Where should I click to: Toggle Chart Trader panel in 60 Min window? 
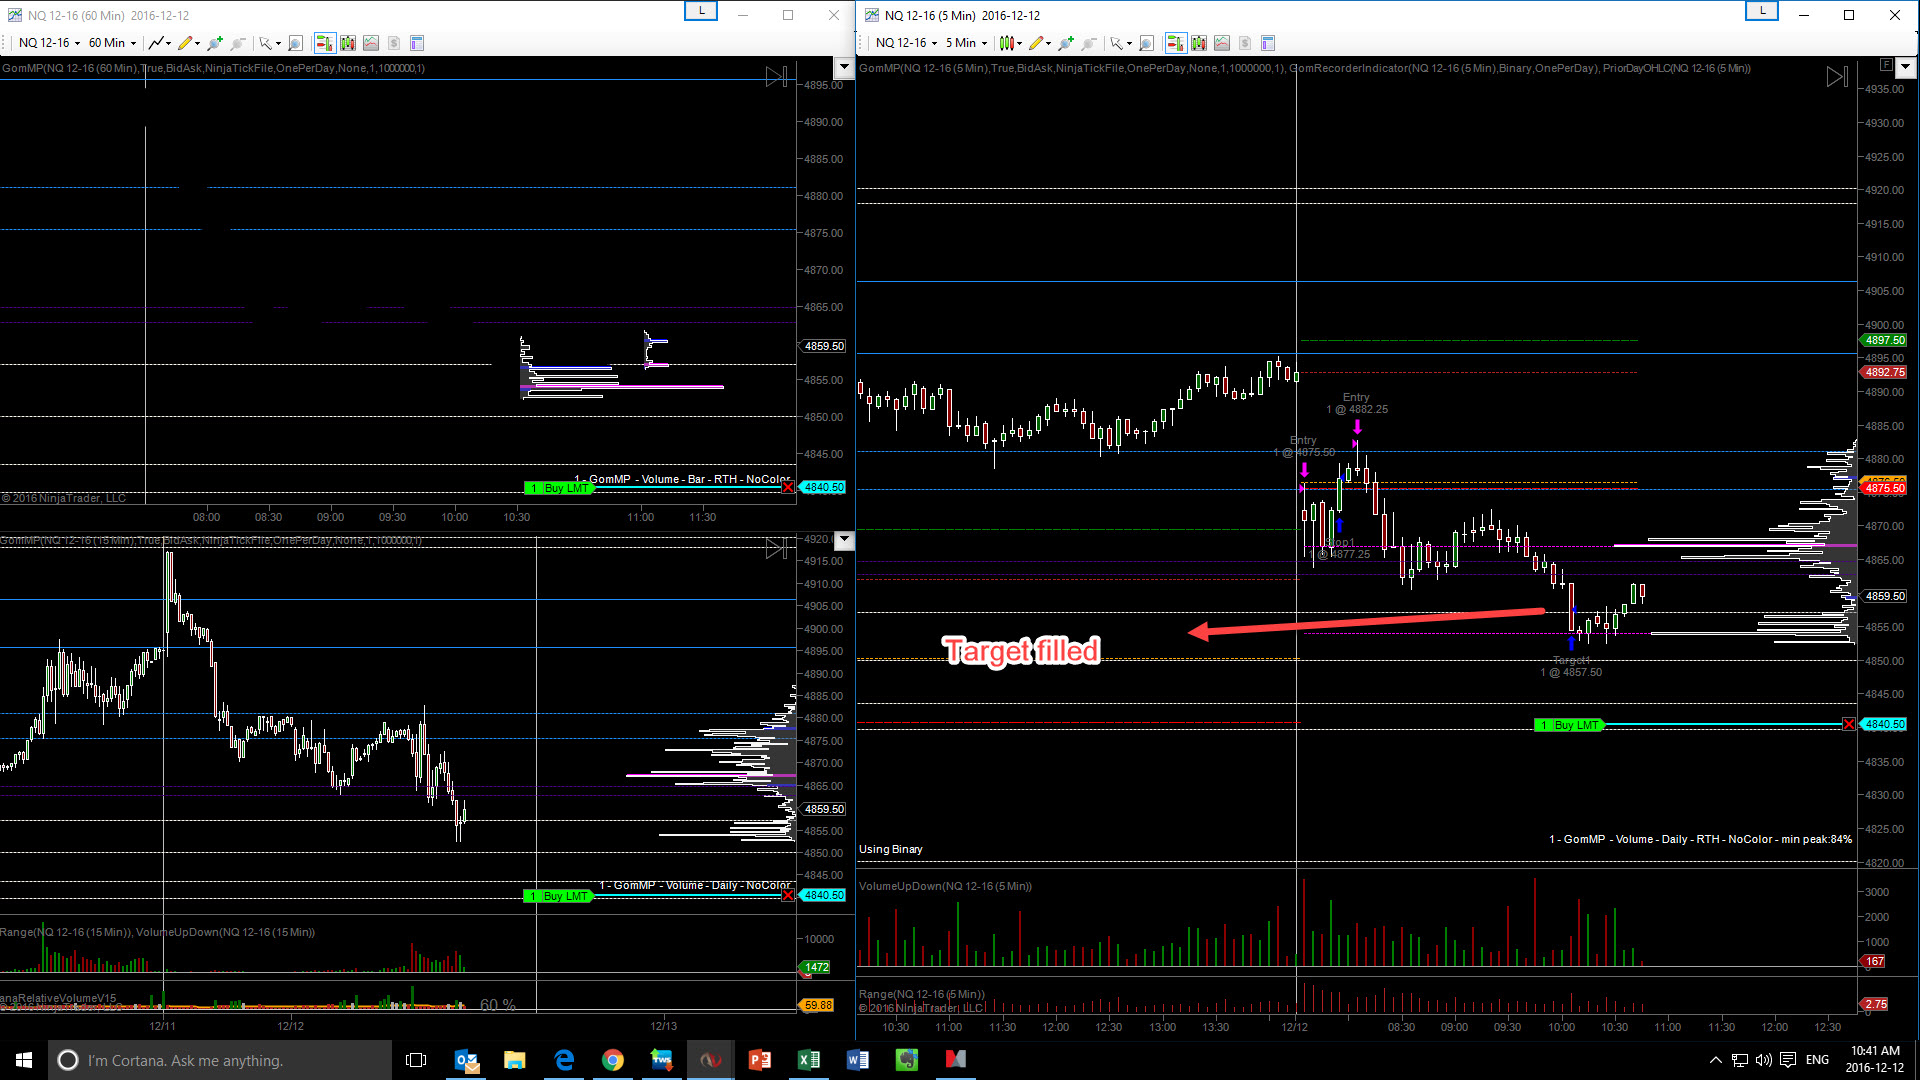[324, 43]
